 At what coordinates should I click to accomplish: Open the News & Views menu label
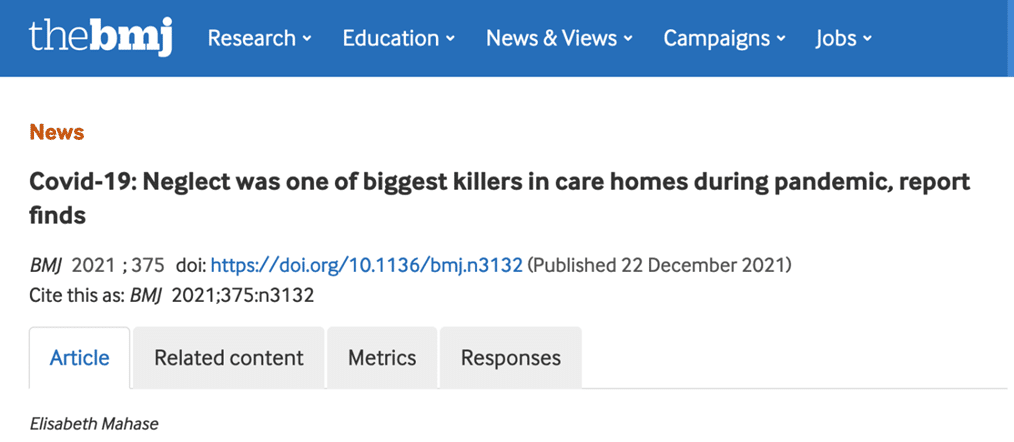[x=552, y=38]
